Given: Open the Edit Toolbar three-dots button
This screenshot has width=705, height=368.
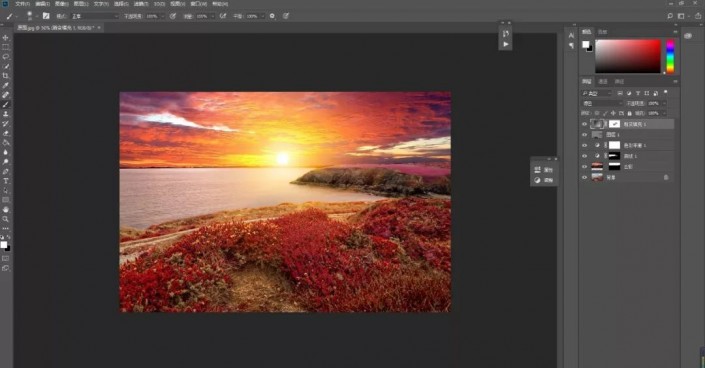Looking at the screenshot, I should click(x=6, y=229).
